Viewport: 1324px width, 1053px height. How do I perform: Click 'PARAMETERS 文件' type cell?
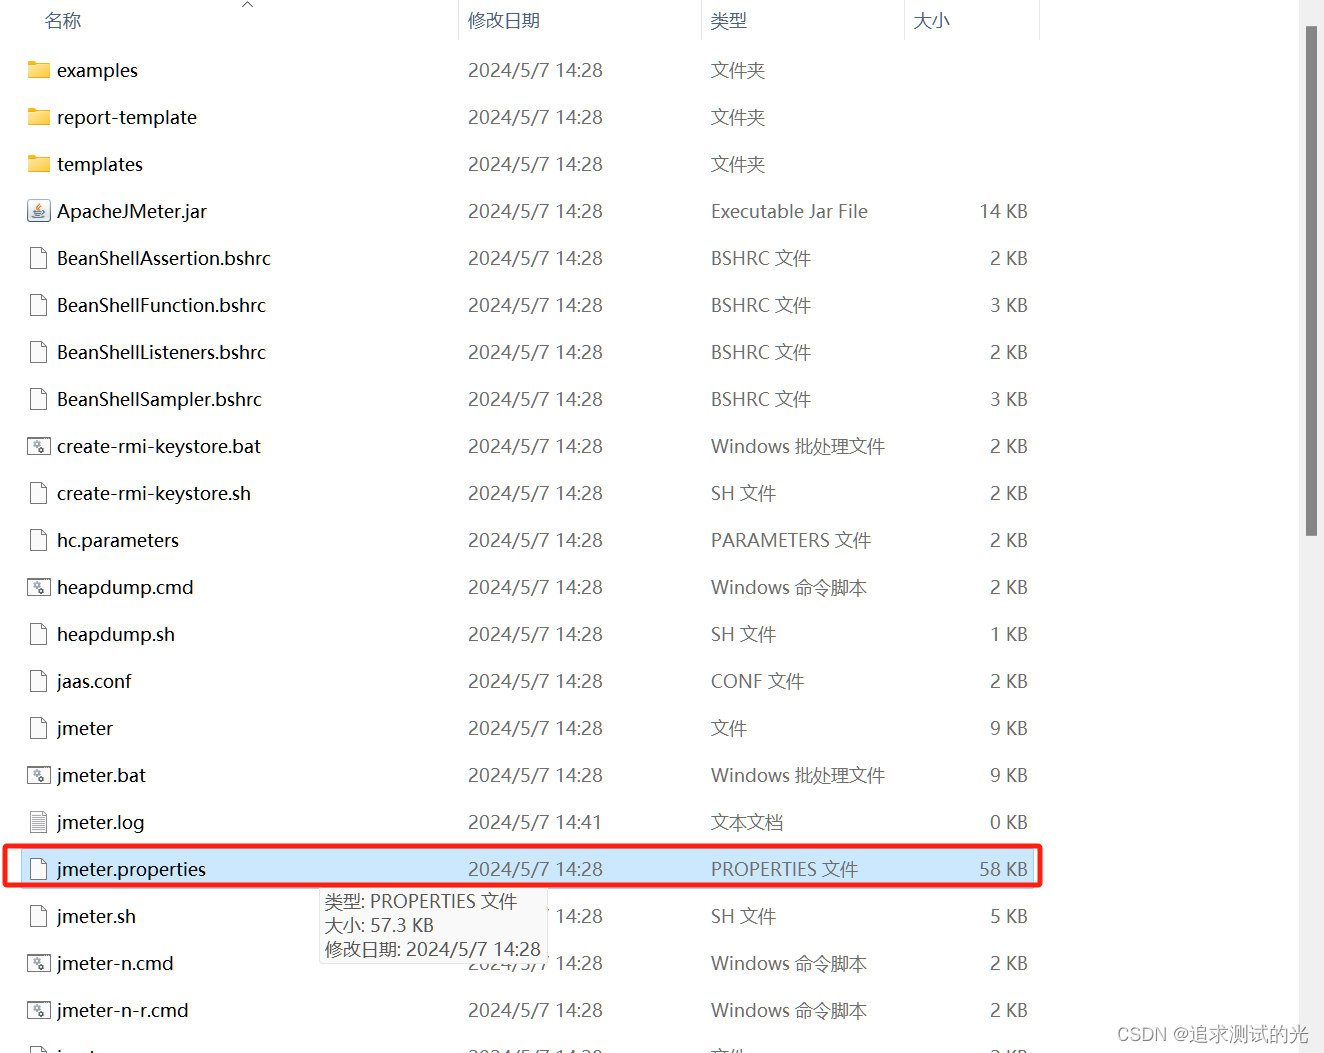point(791,540)
